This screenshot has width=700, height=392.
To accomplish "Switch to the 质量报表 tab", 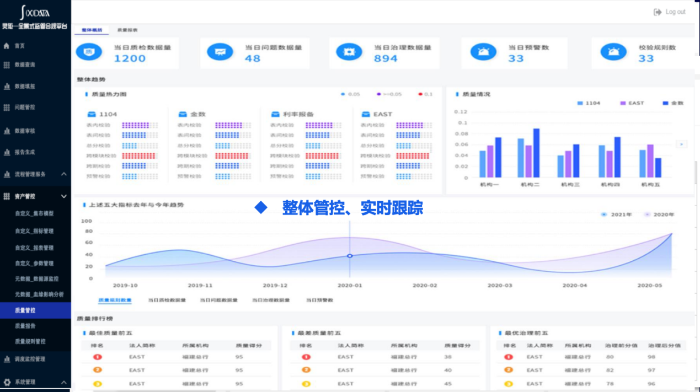I will pyautogui.click(x=127, y=30).
